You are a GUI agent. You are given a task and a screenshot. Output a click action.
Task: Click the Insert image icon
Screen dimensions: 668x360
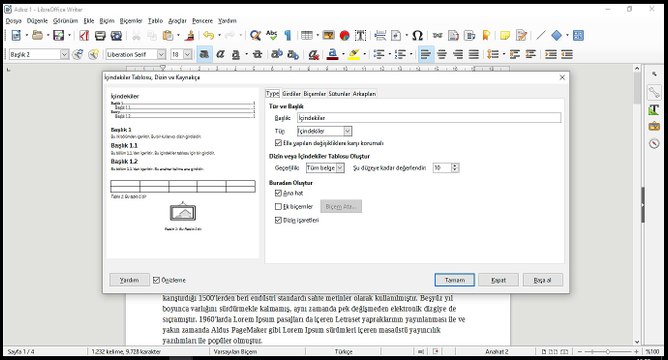tap(328, 35)
